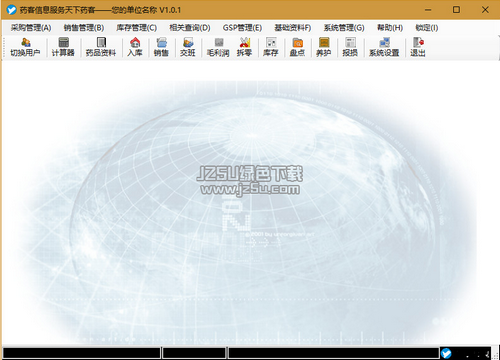Click the 锁定(I) lock menu
Screen dimensions: 500x360
pyautogui.click(x=426, y=28)
